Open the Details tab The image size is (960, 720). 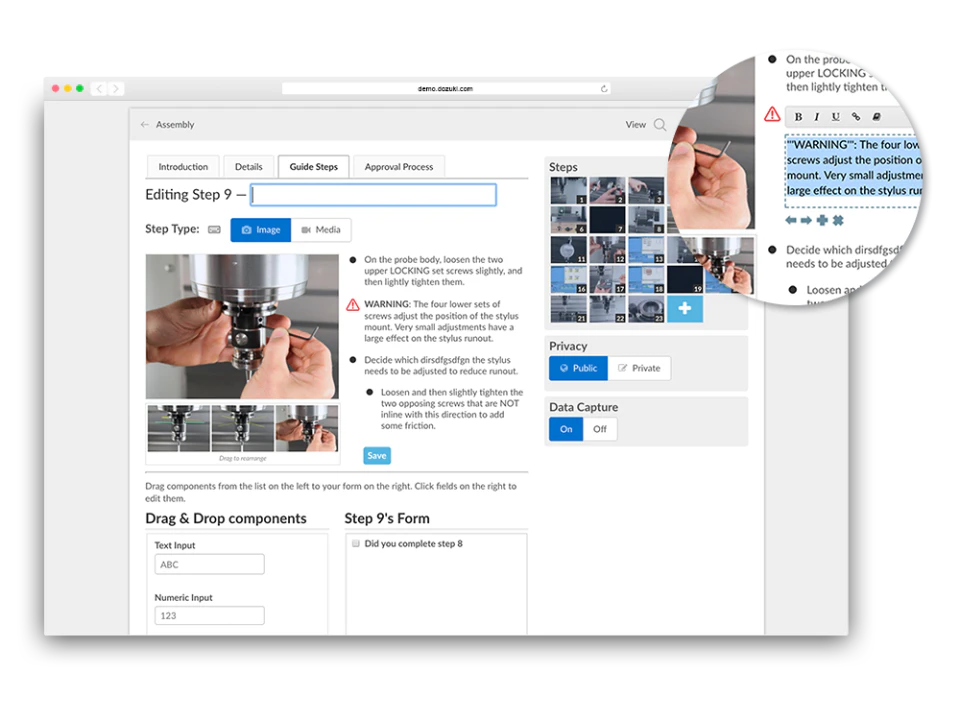(248, 166)
